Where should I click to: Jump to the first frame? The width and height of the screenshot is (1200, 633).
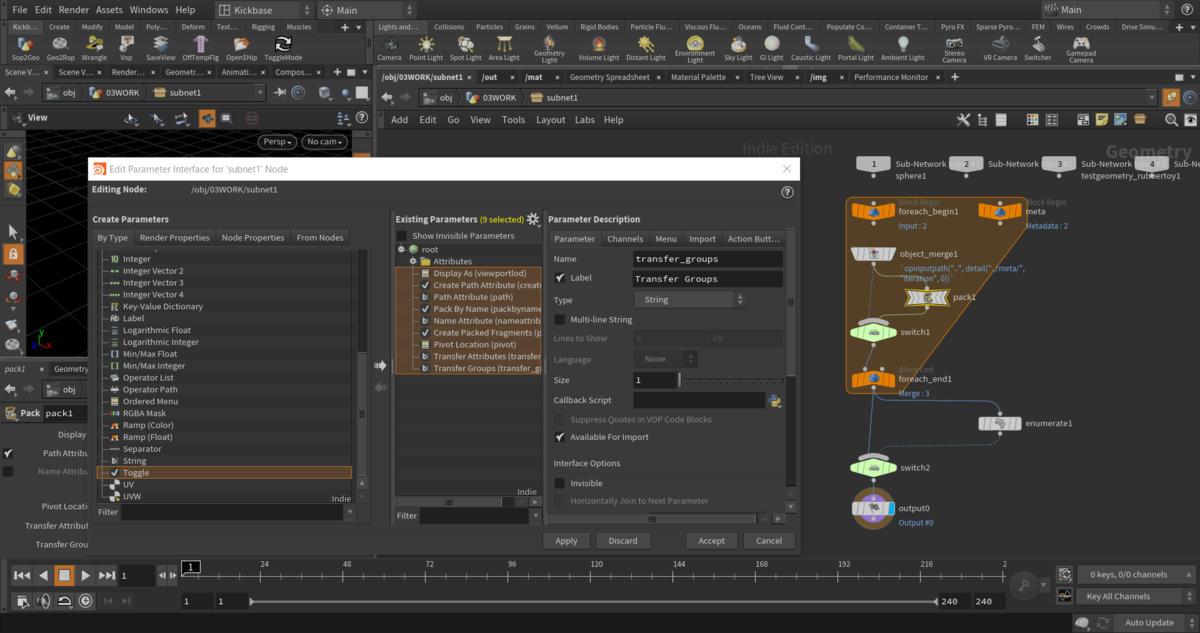coord(21,575)
